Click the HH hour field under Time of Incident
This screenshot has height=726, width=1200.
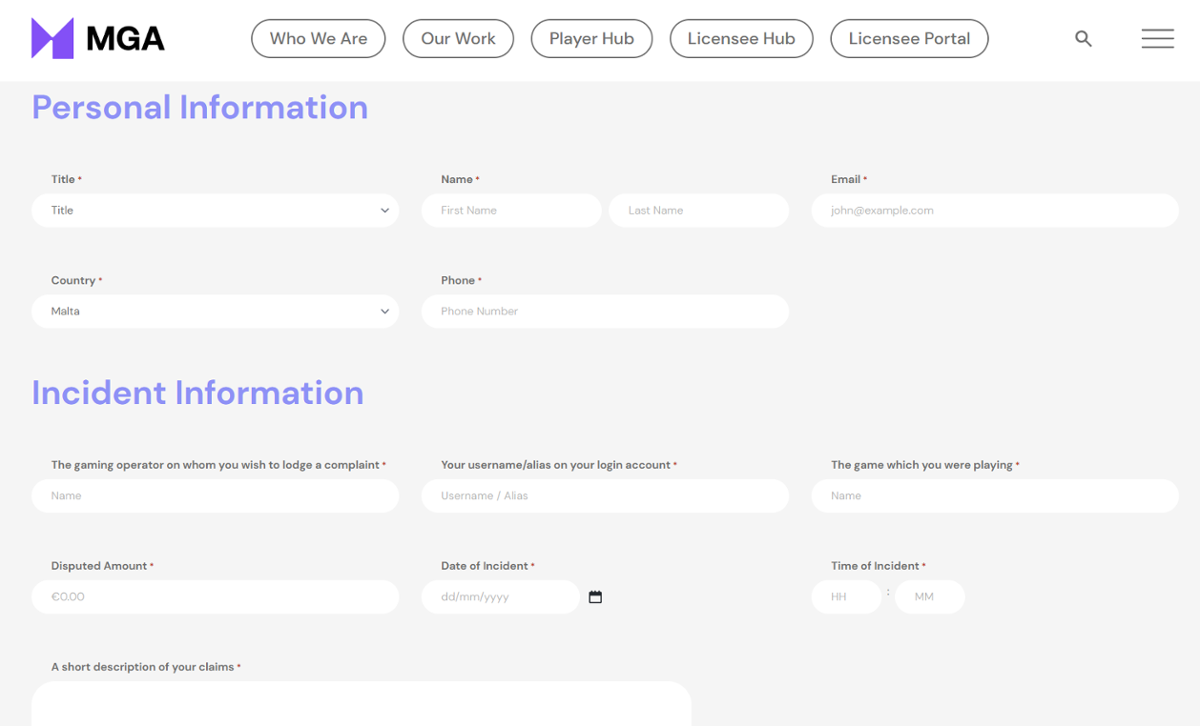[x=846, y=596]
